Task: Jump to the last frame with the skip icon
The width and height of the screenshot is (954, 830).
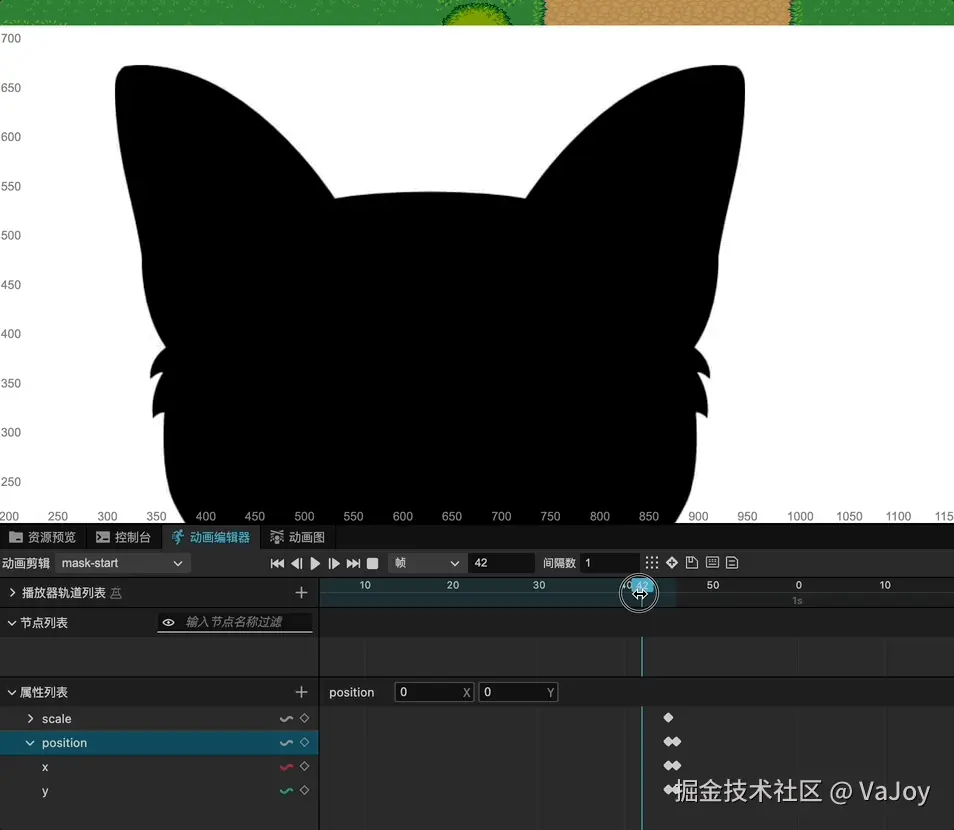Action: click(x=352, y=562)
